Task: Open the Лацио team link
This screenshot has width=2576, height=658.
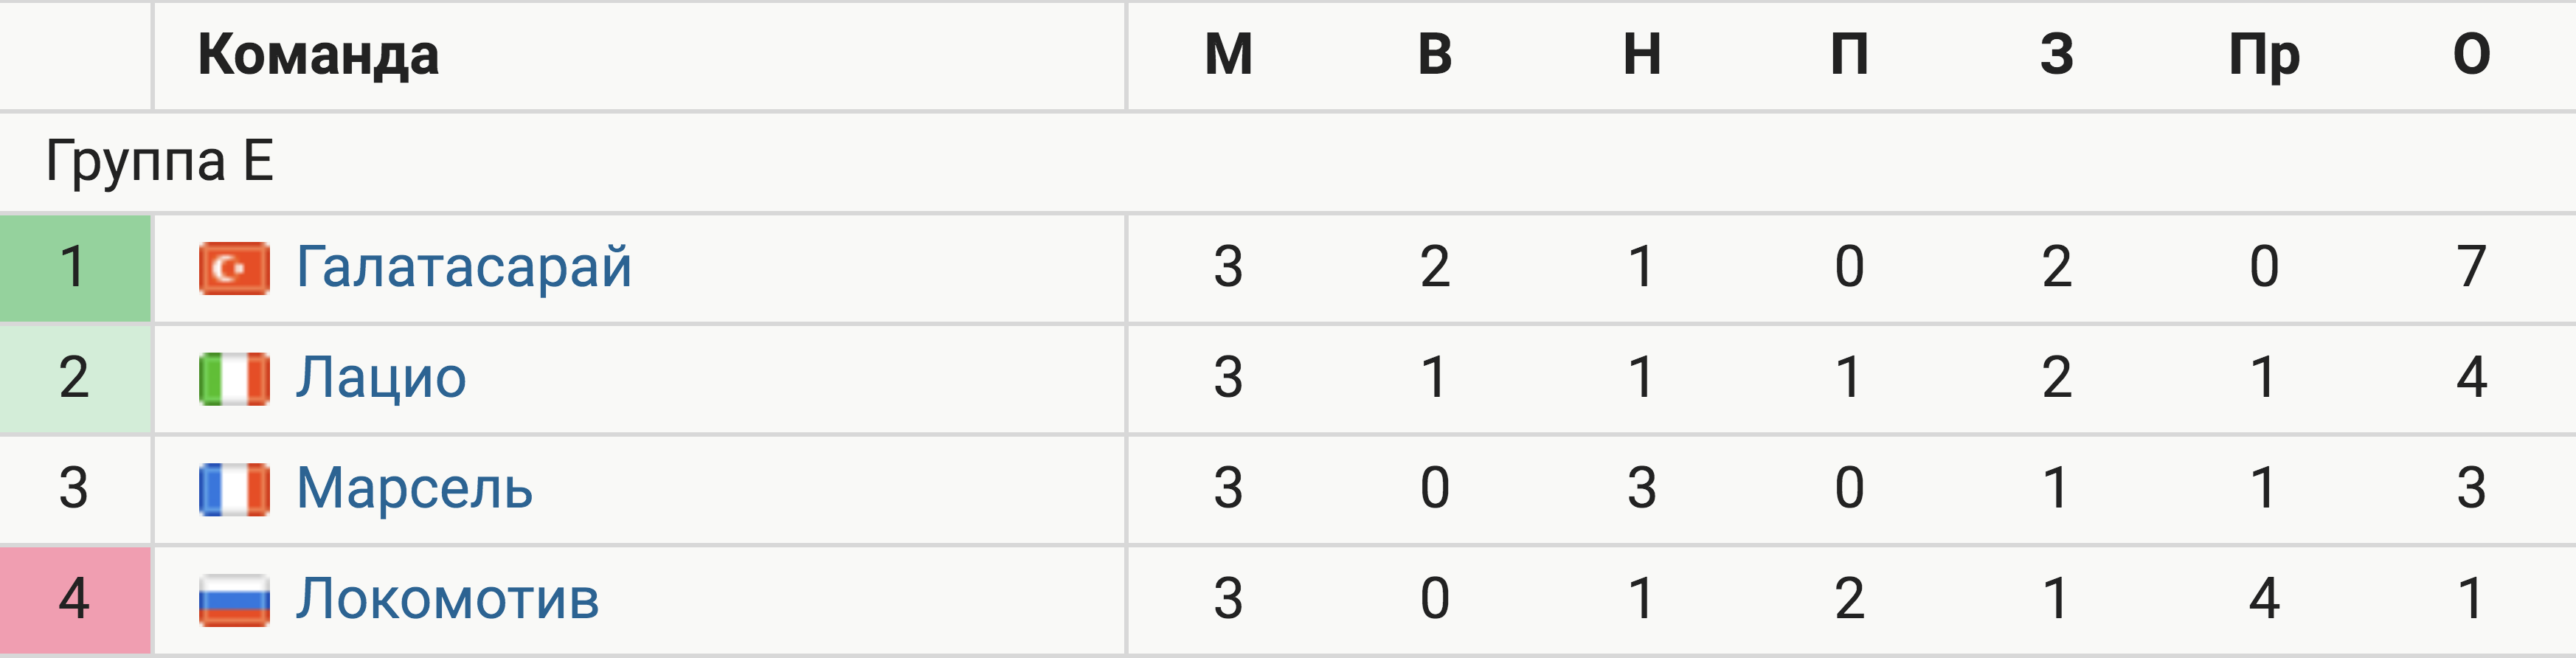Action: (381, 378)
